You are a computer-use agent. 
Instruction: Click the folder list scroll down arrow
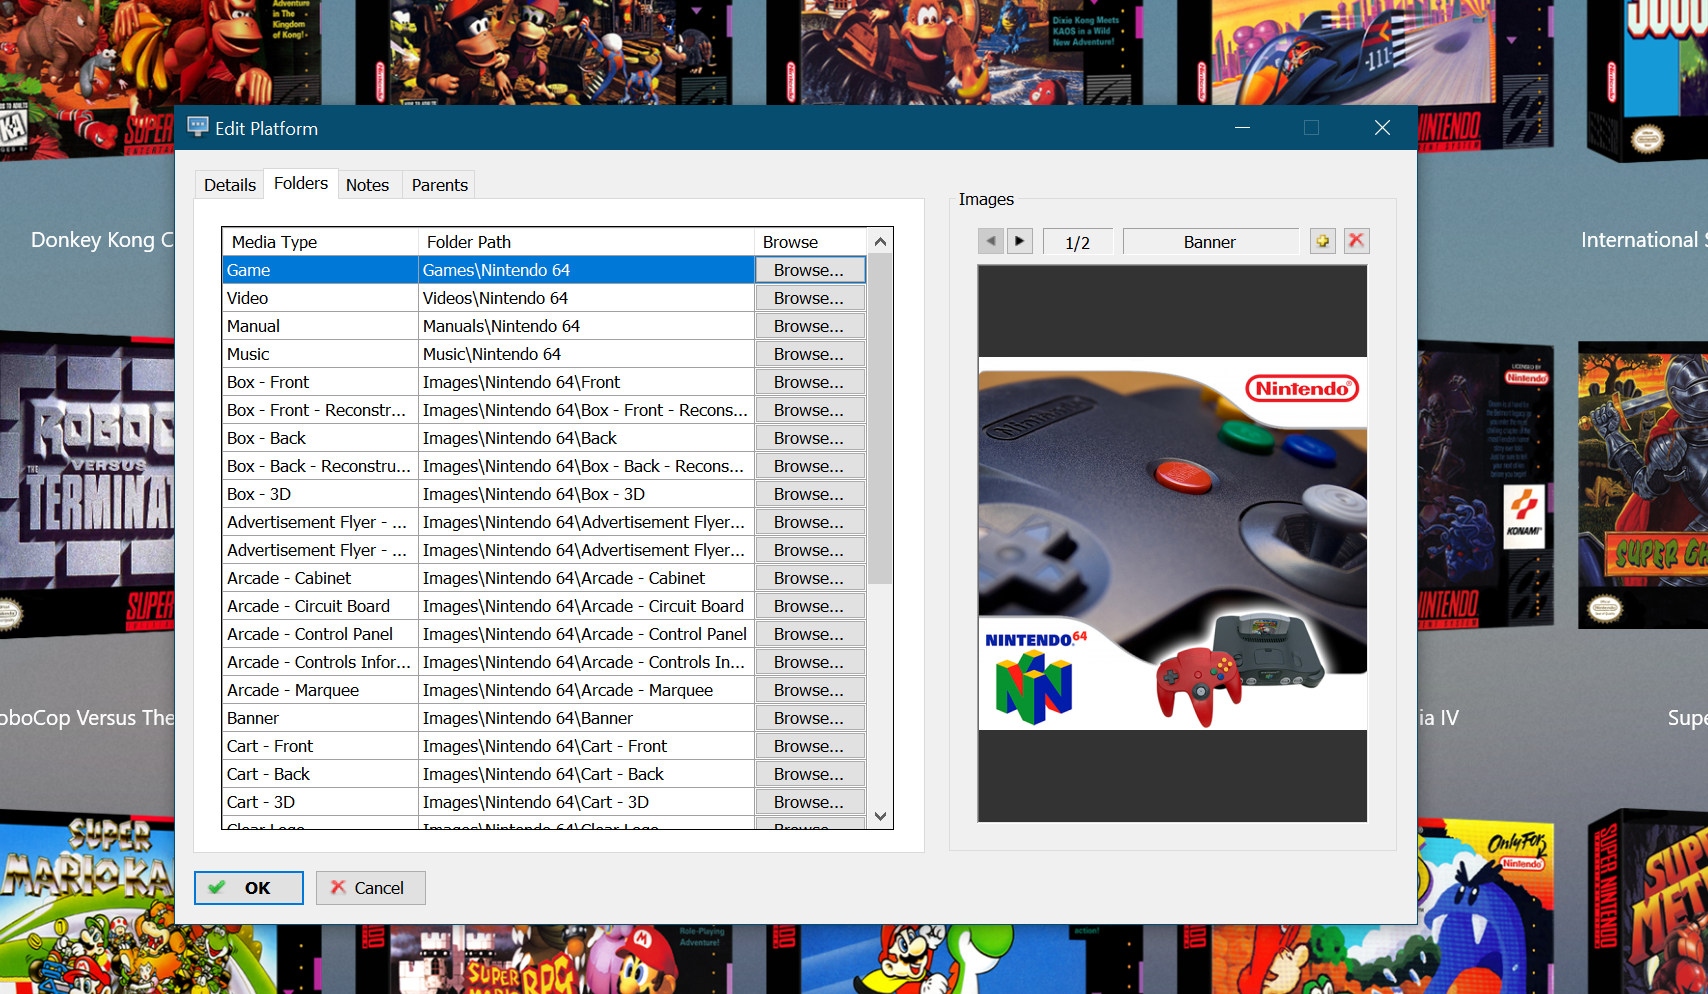click(x=880, y=816)
